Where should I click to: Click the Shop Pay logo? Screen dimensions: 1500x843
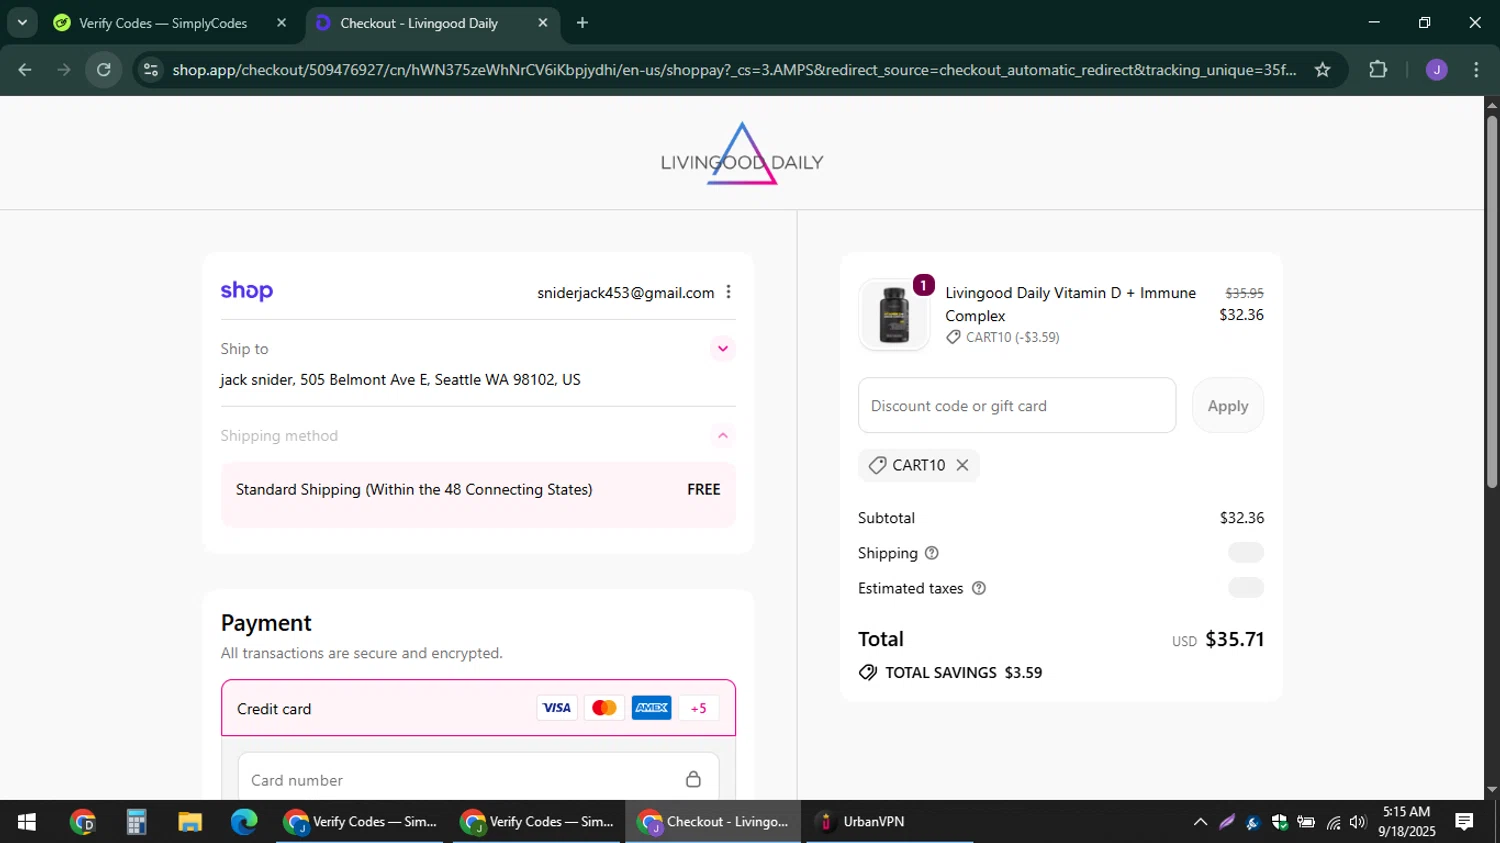point(246,291)
